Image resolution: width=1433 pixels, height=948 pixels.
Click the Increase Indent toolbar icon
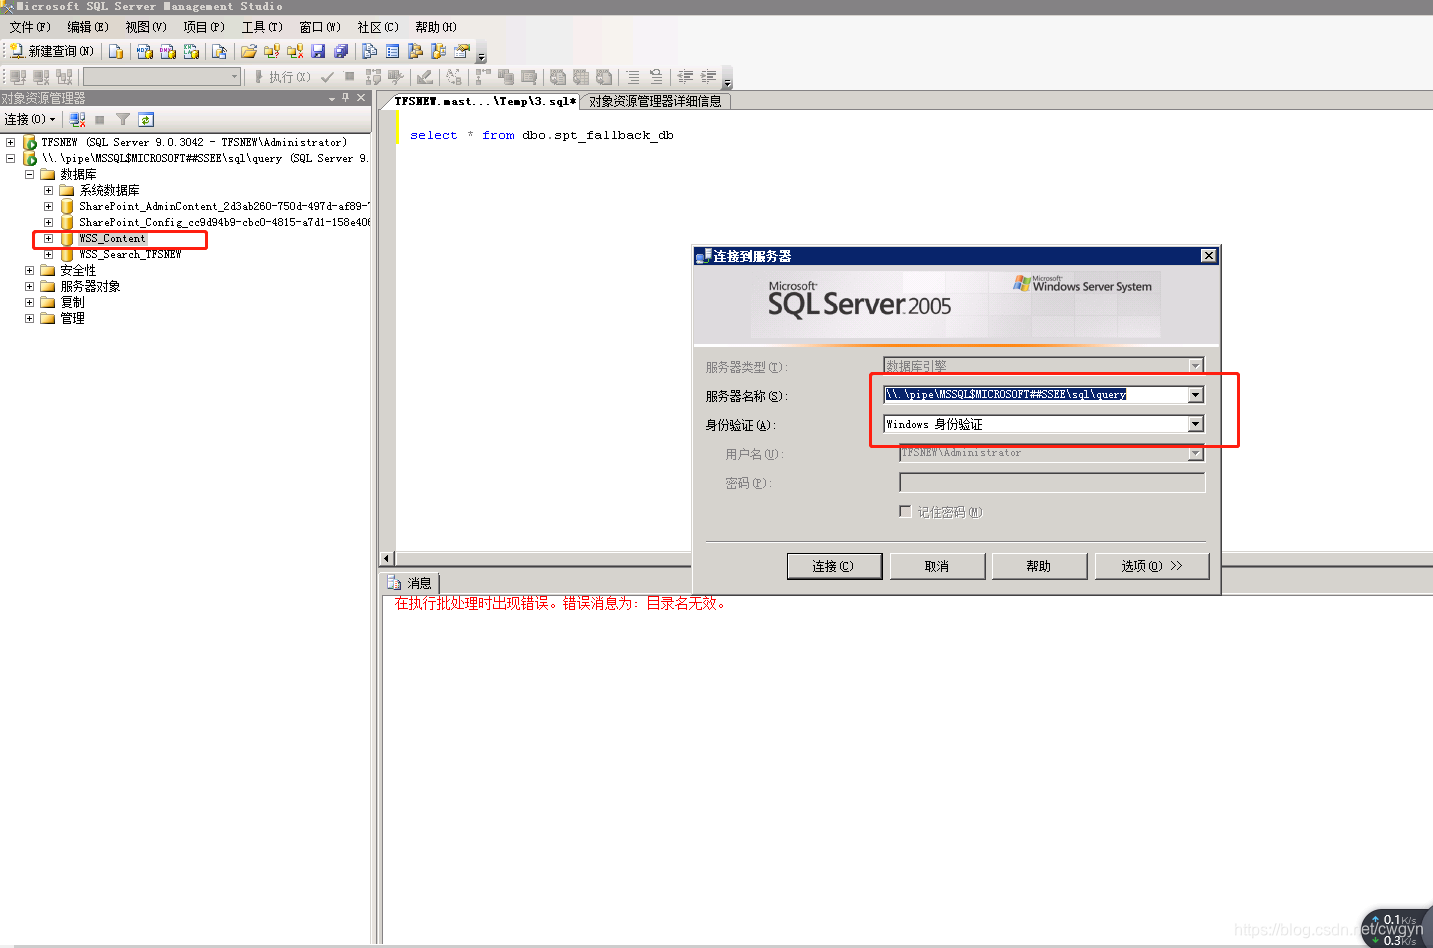click(x=708, y=77)
